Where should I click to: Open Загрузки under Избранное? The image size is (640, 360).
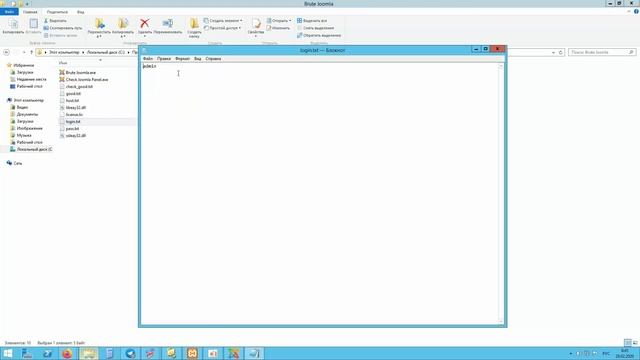pos(22,72)
